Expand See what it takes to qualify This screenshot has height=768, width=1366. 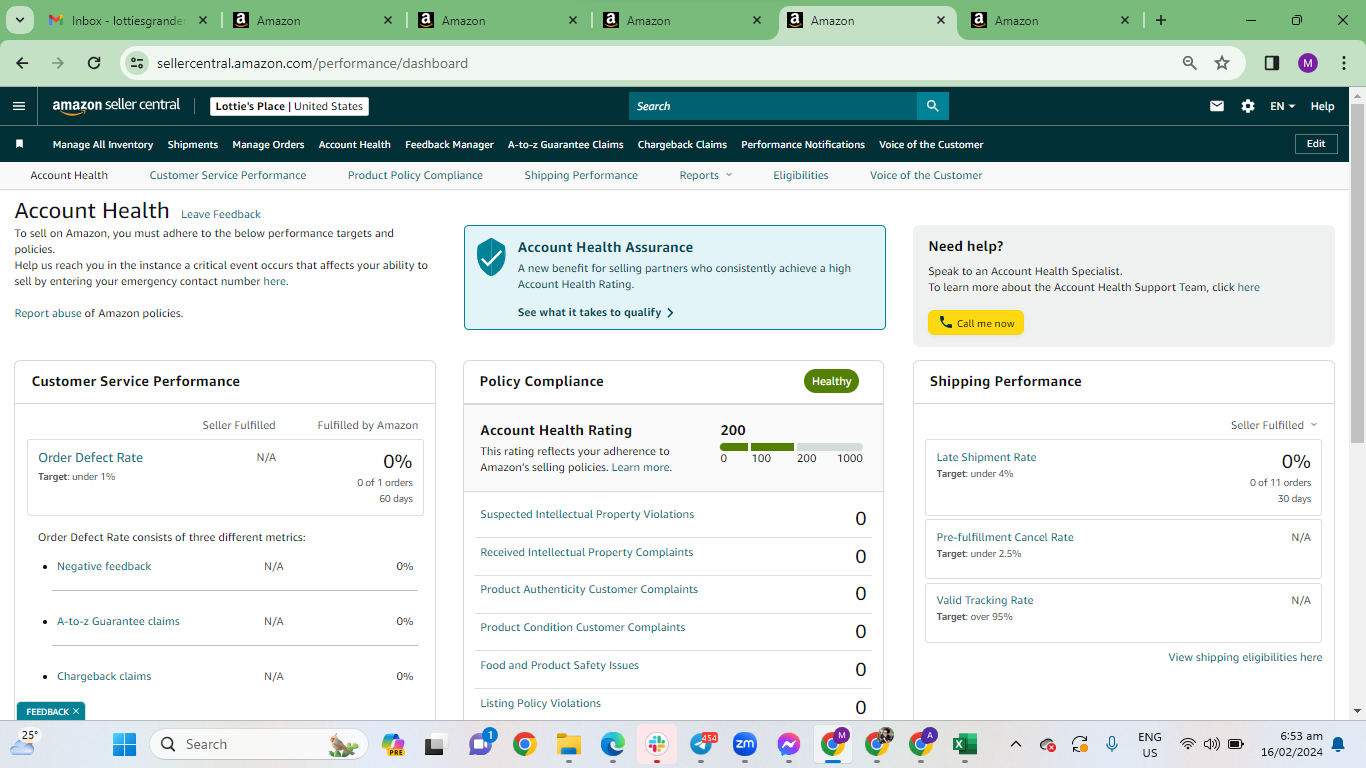click(596, 312)
